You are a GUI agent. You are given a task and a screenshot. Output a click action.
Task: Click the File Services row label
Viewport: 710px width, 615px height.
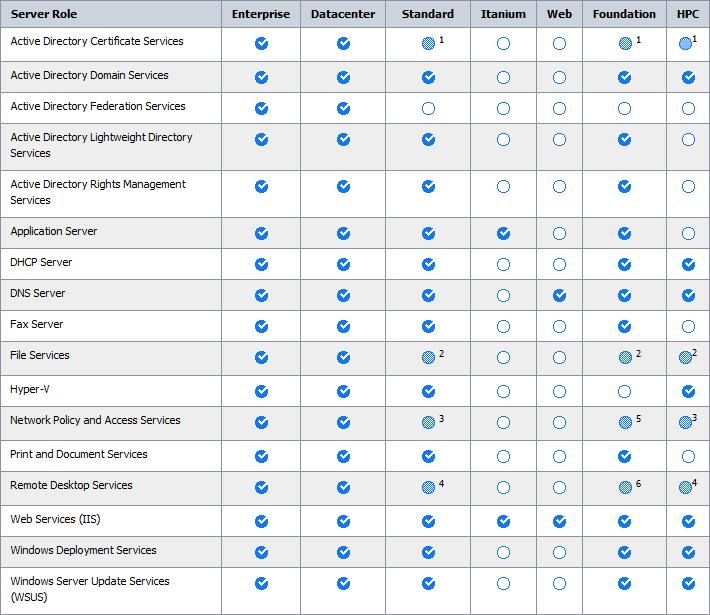pyautogui.click(x=40, y=355)
